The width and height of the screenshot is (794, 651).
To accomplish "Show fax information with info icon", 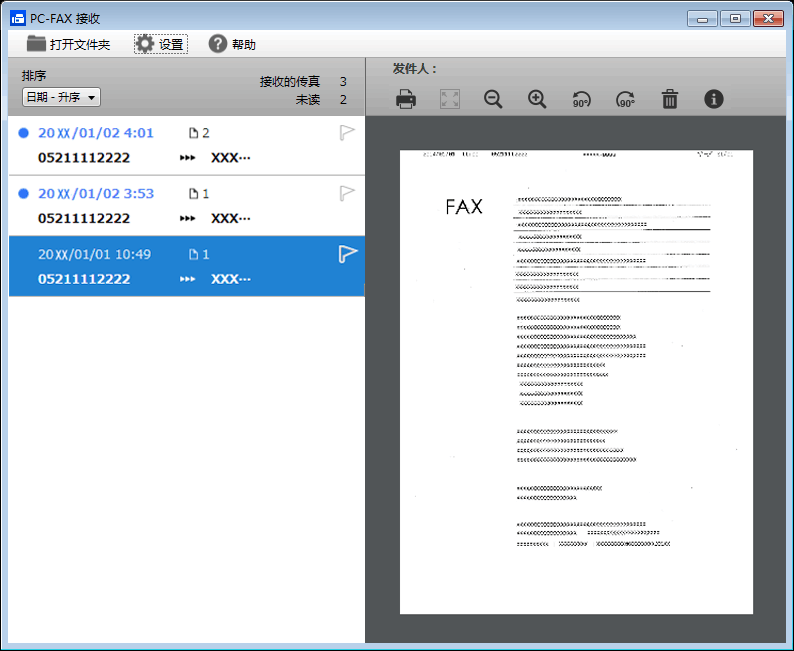I will click(713, 99).
